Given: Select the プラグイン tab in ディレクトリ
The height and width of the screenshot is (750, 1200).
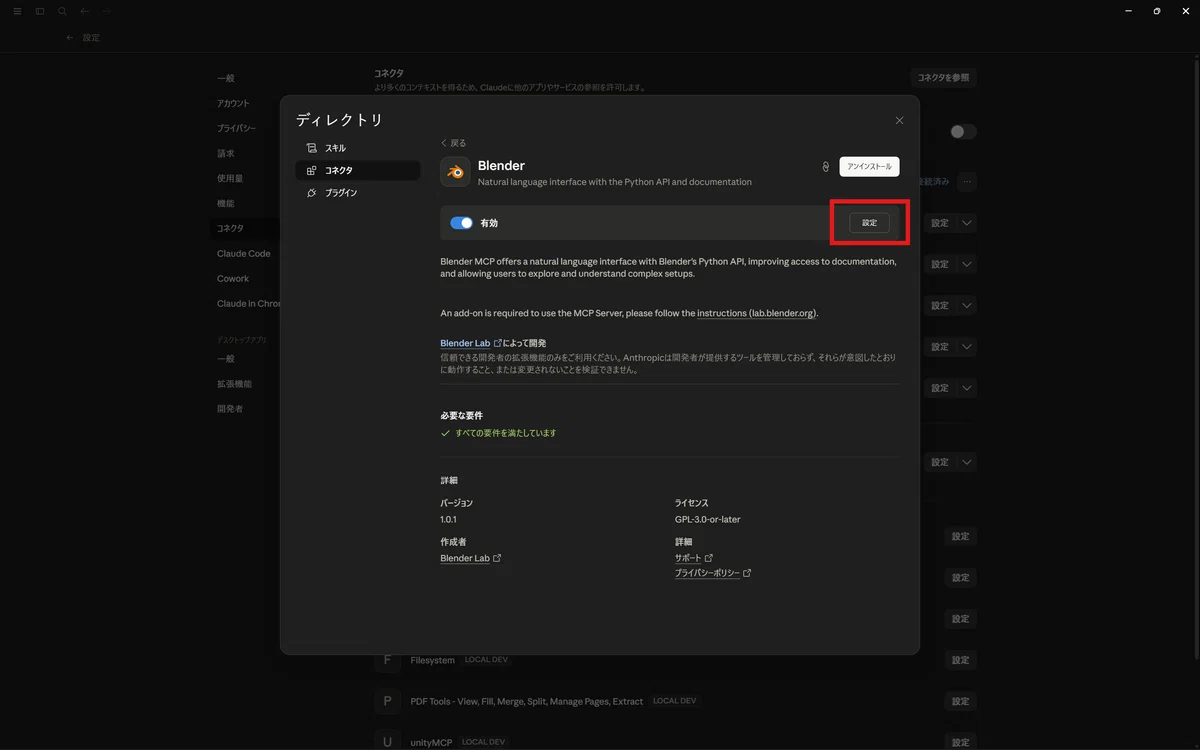Looking at the screenshot, I should click(358, 192).
